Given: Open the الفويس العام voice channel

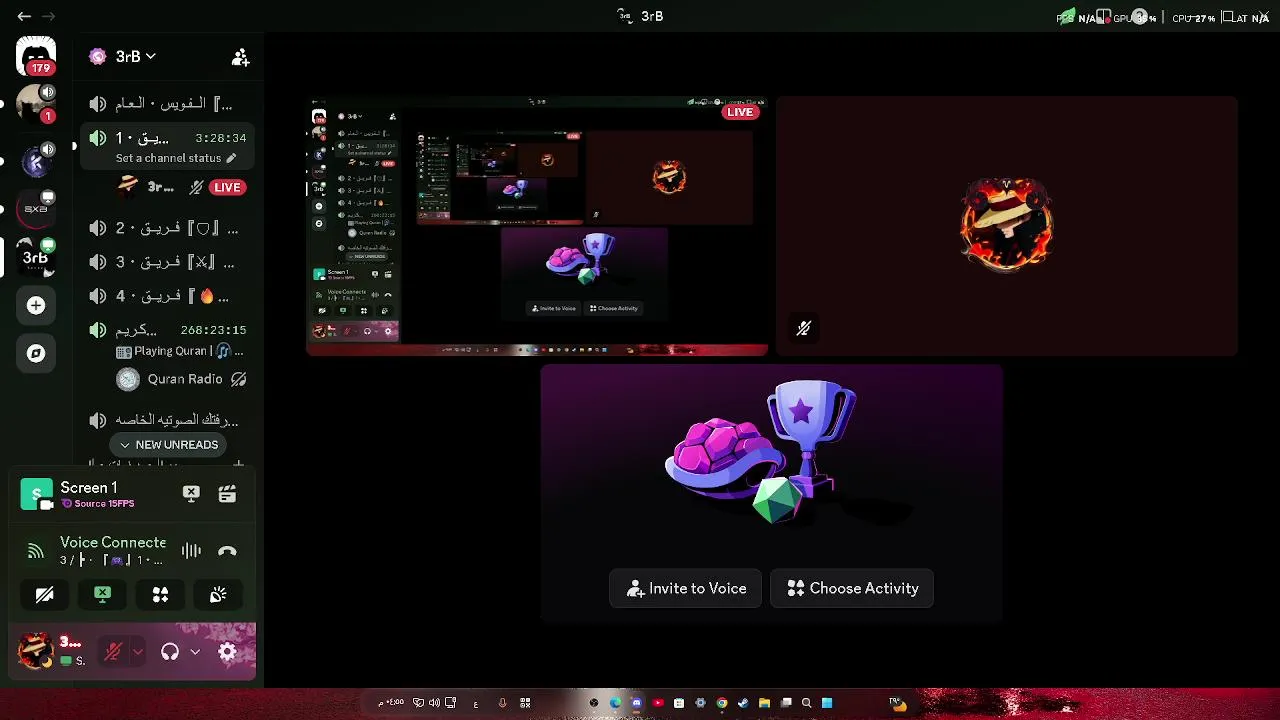Looking at the screenshot, I should [167, 104].
